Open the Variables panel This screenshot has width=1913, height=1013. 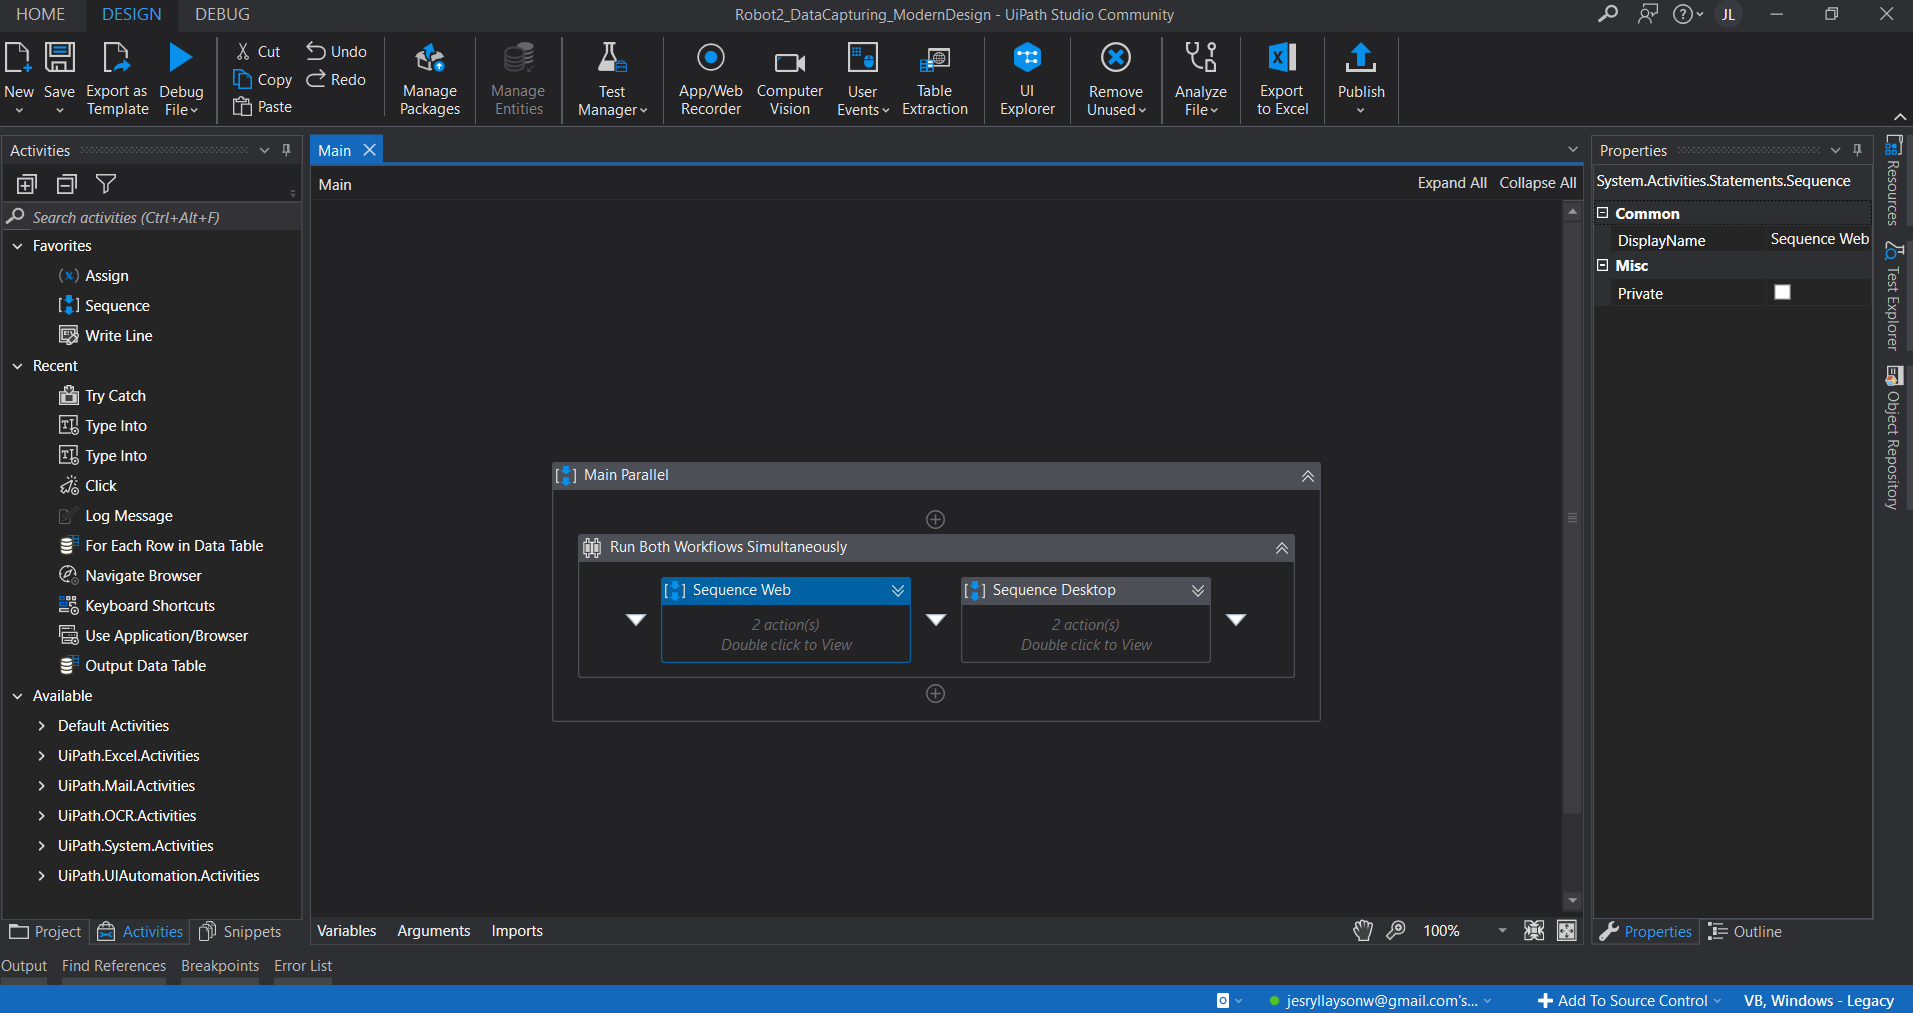point(347,931)
